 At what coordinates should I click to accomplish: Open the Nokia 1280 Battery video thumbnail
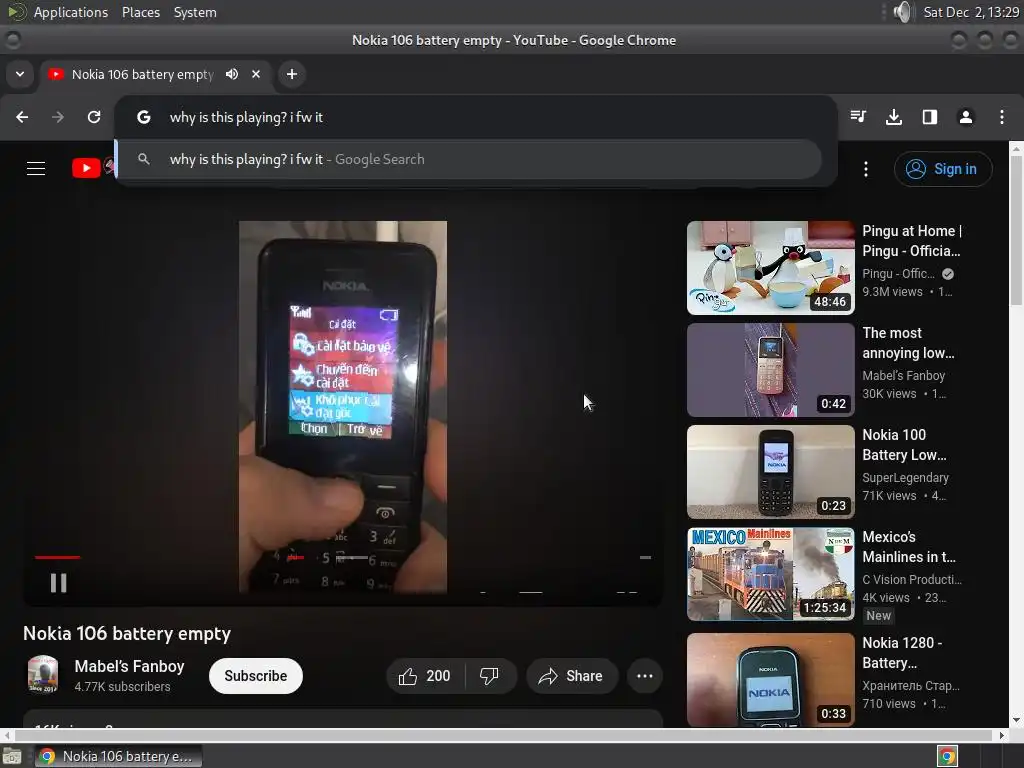click(771, 679)
